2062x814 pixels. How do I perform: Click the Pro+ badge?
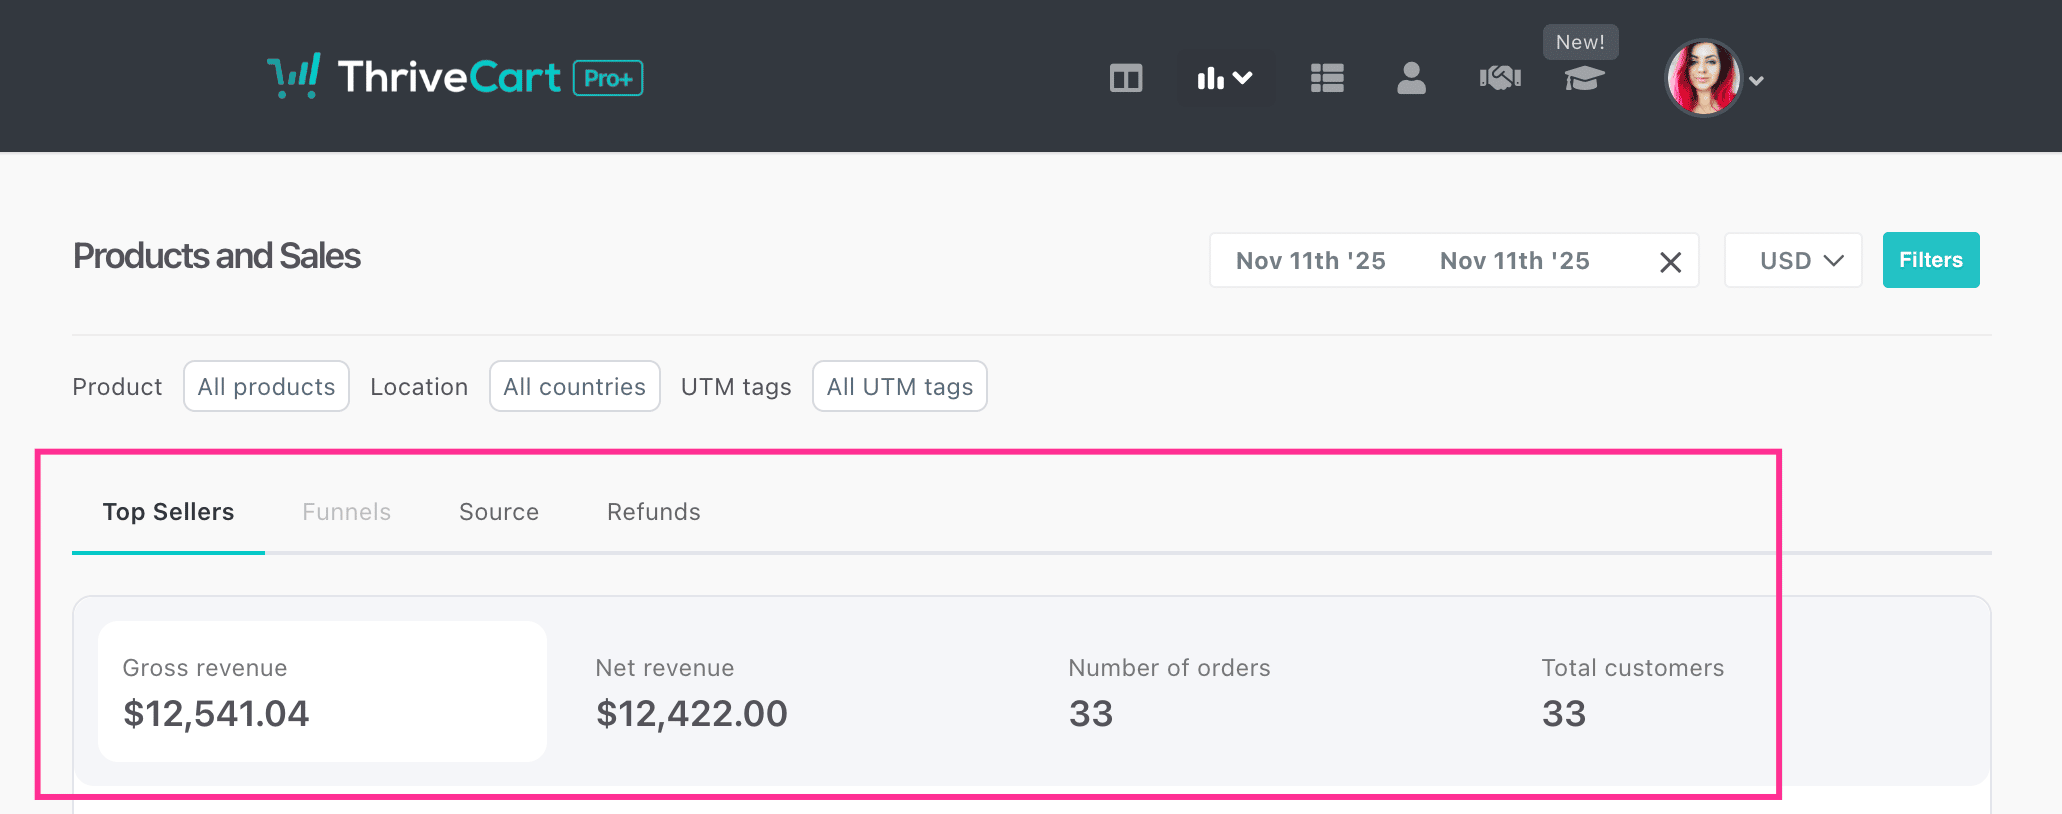[x=608, y=78]
